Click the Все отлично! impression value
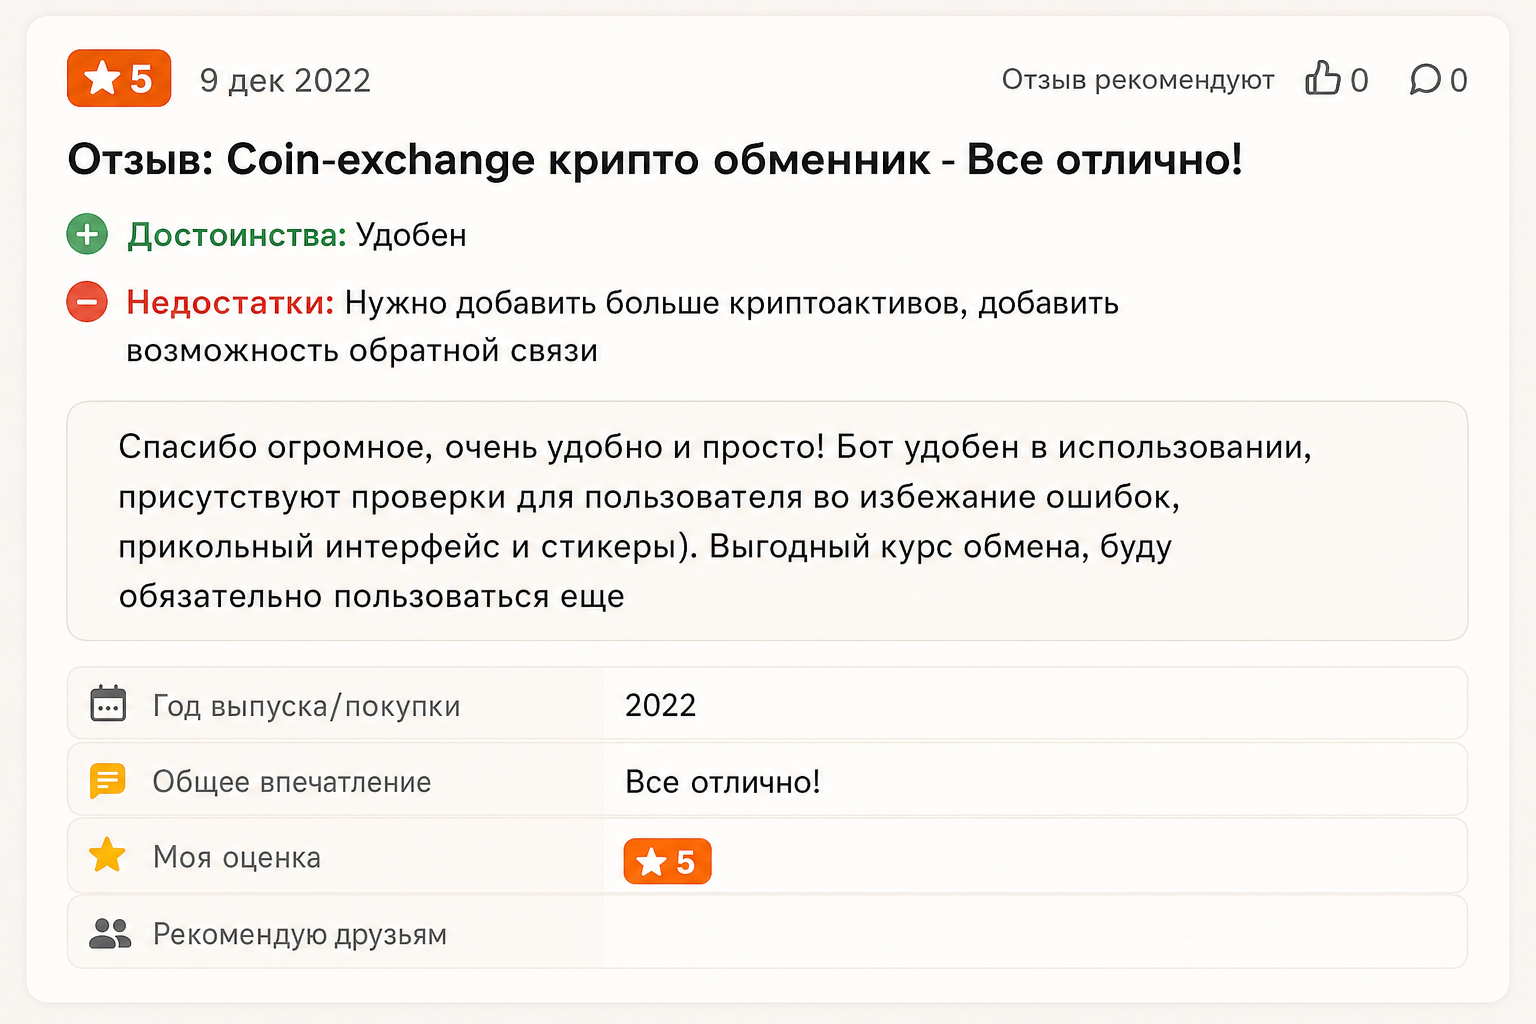The width and height of the screenshot is (1536, 1024). point(723,781)
